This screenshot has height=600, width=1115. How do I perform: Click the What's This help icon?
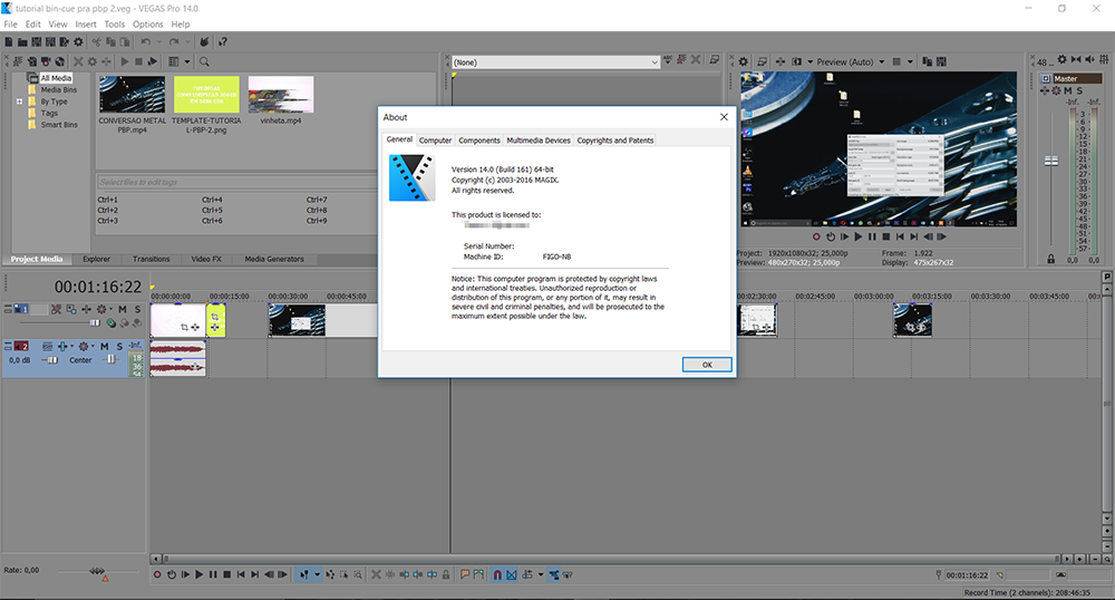tap(223, 42)
